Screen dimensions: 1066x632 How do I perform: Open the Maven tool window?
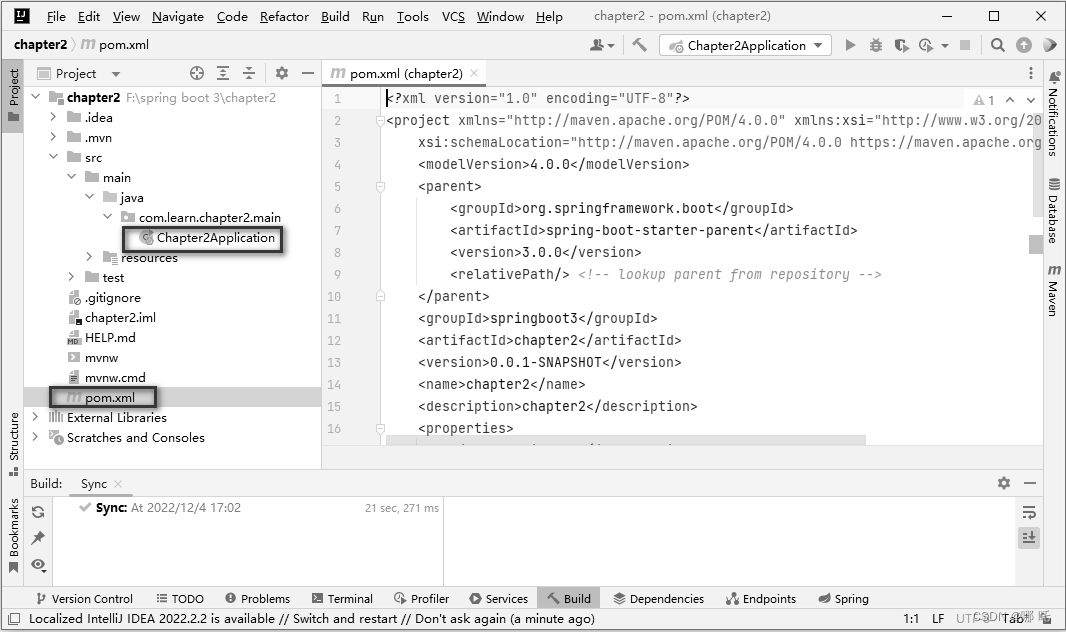point(1053,290)
